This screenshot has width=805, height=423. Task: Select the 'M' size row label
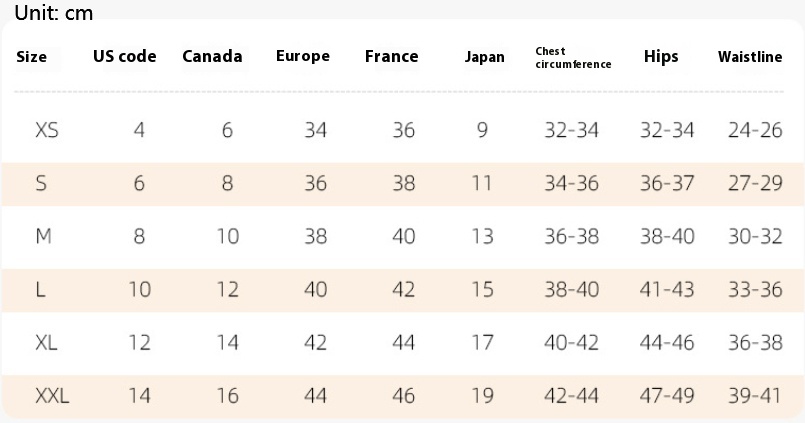[43, 236]
